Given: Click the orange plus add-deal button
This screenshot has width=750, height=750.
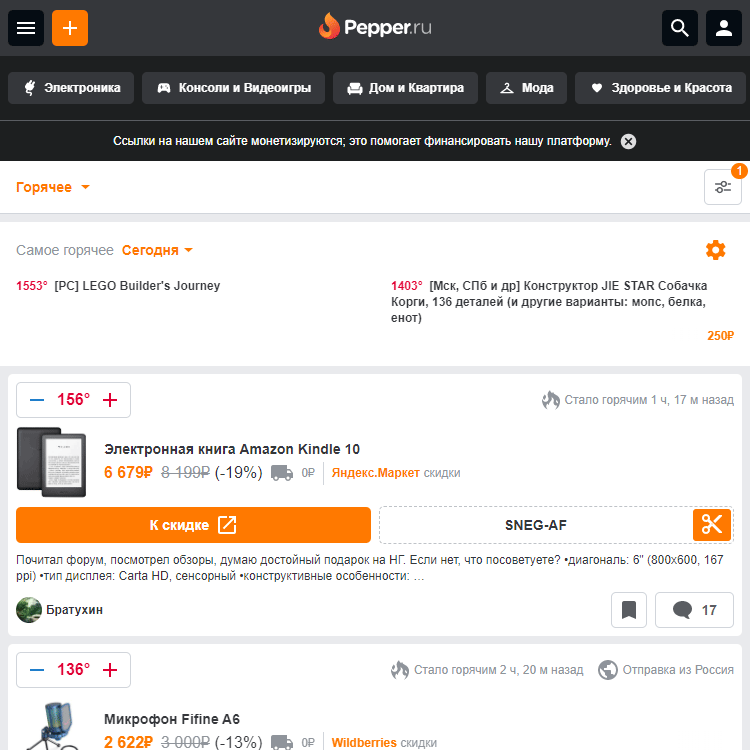Looking at the screenshot, I should click(x=70, y=28).
